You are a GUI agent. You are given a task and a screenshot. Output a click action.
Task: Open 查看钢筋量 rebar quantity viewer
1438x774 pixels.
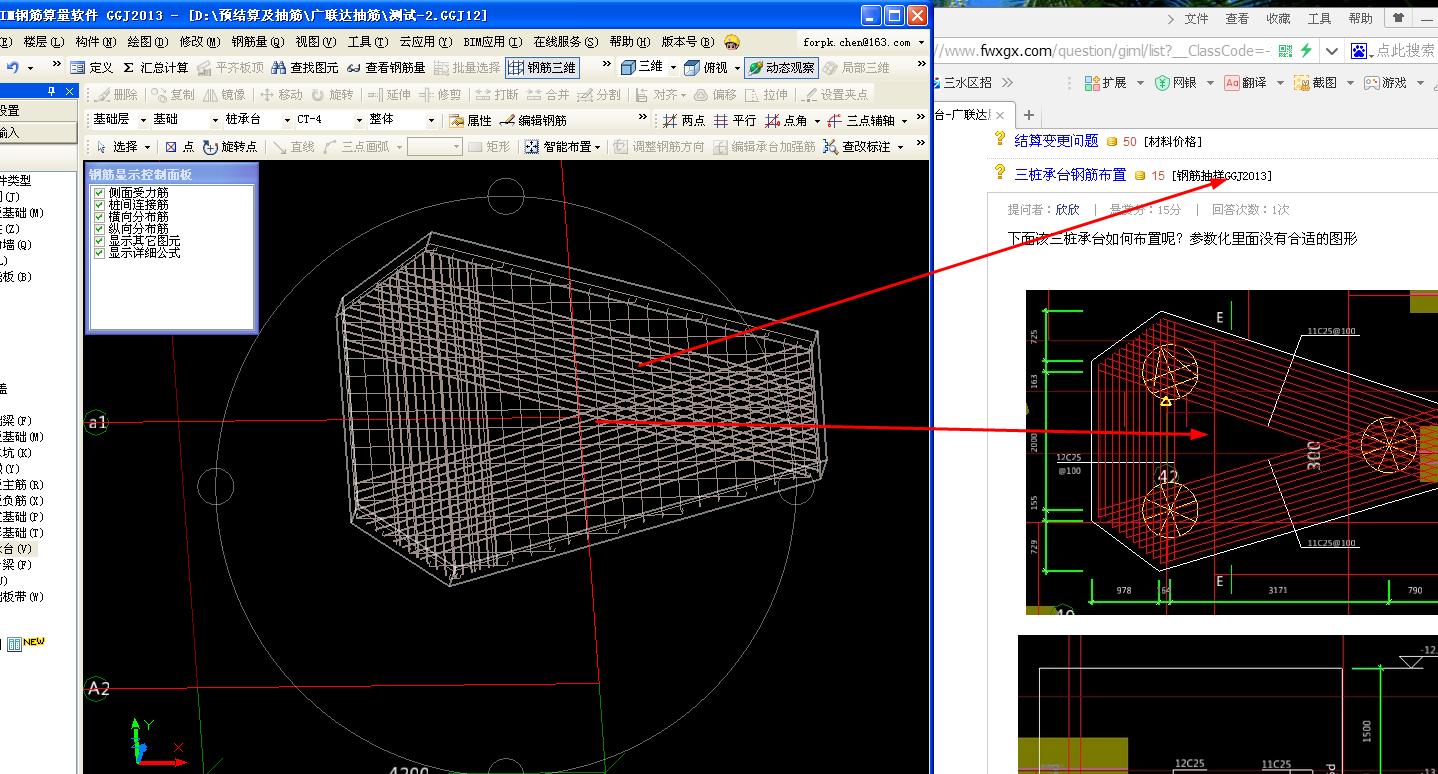(x=385, y=67)
